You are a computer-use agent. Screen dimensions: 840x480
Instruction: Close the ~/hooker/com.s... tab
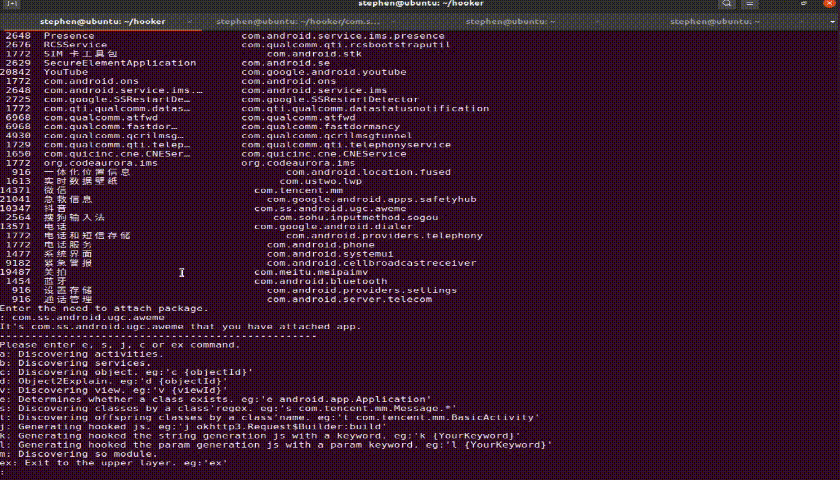[395, 22]
